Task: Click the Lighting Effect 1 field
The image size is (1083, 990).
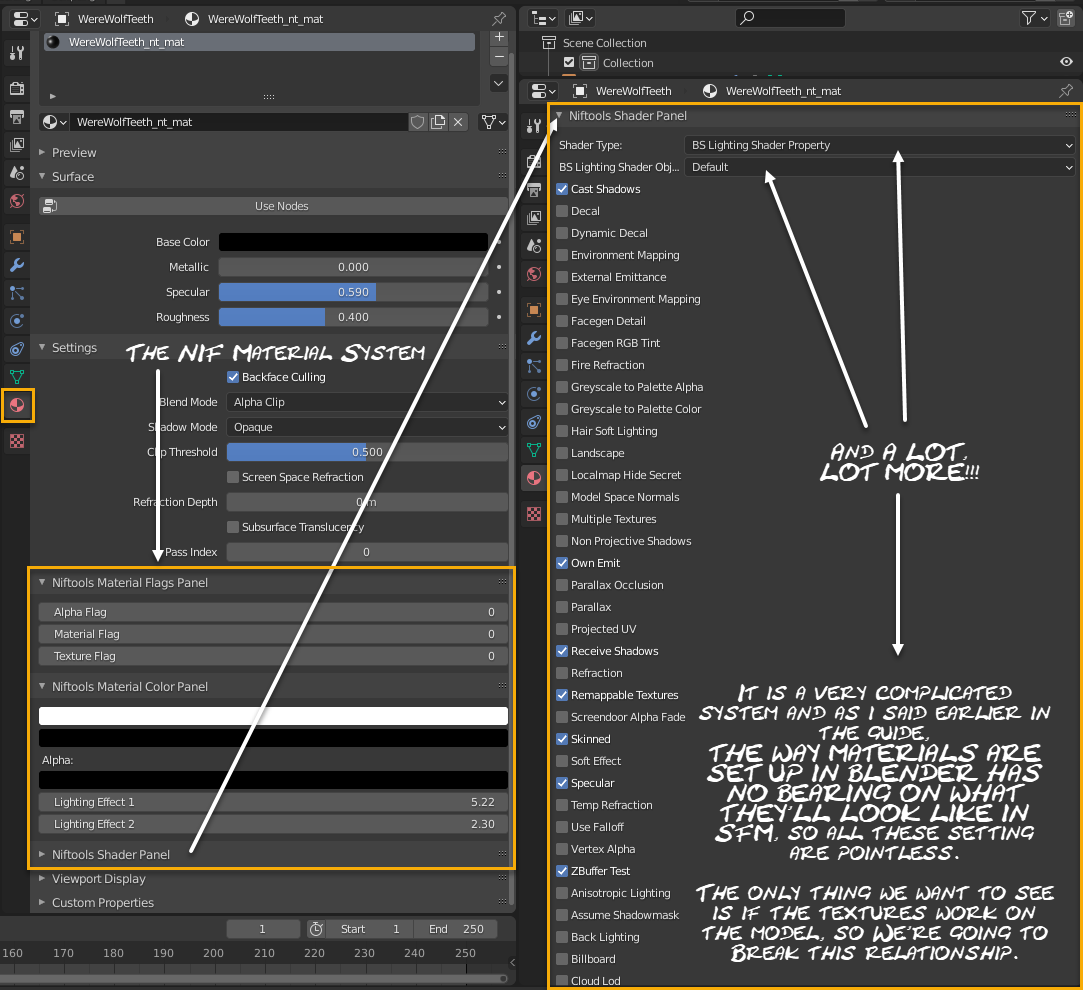Action: [x=274, y=802]
